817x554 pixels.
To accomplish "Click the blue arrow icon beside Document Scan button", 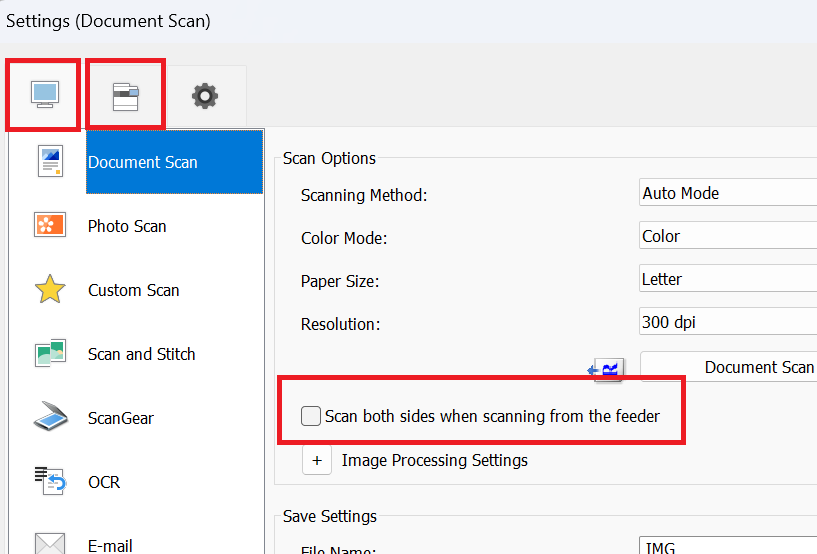I will click(606, 370).
